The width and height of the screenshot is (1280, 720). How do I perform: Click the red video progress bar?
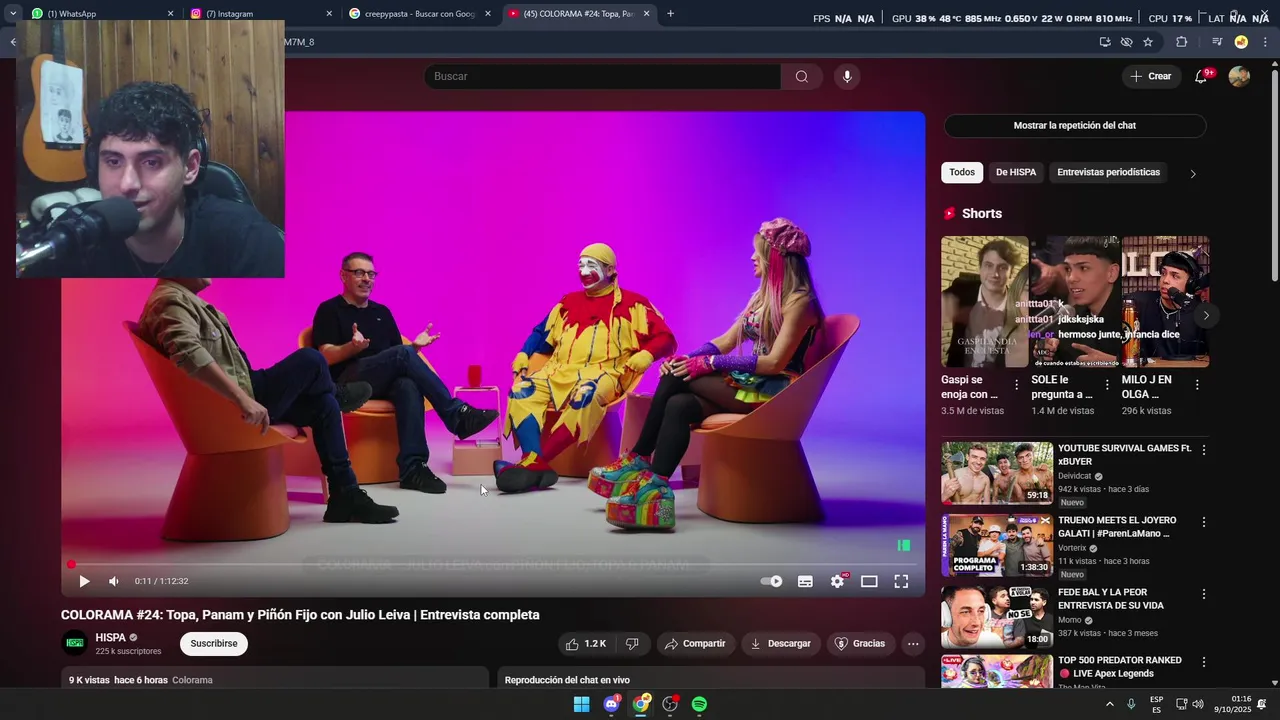[x=492, y=565]
